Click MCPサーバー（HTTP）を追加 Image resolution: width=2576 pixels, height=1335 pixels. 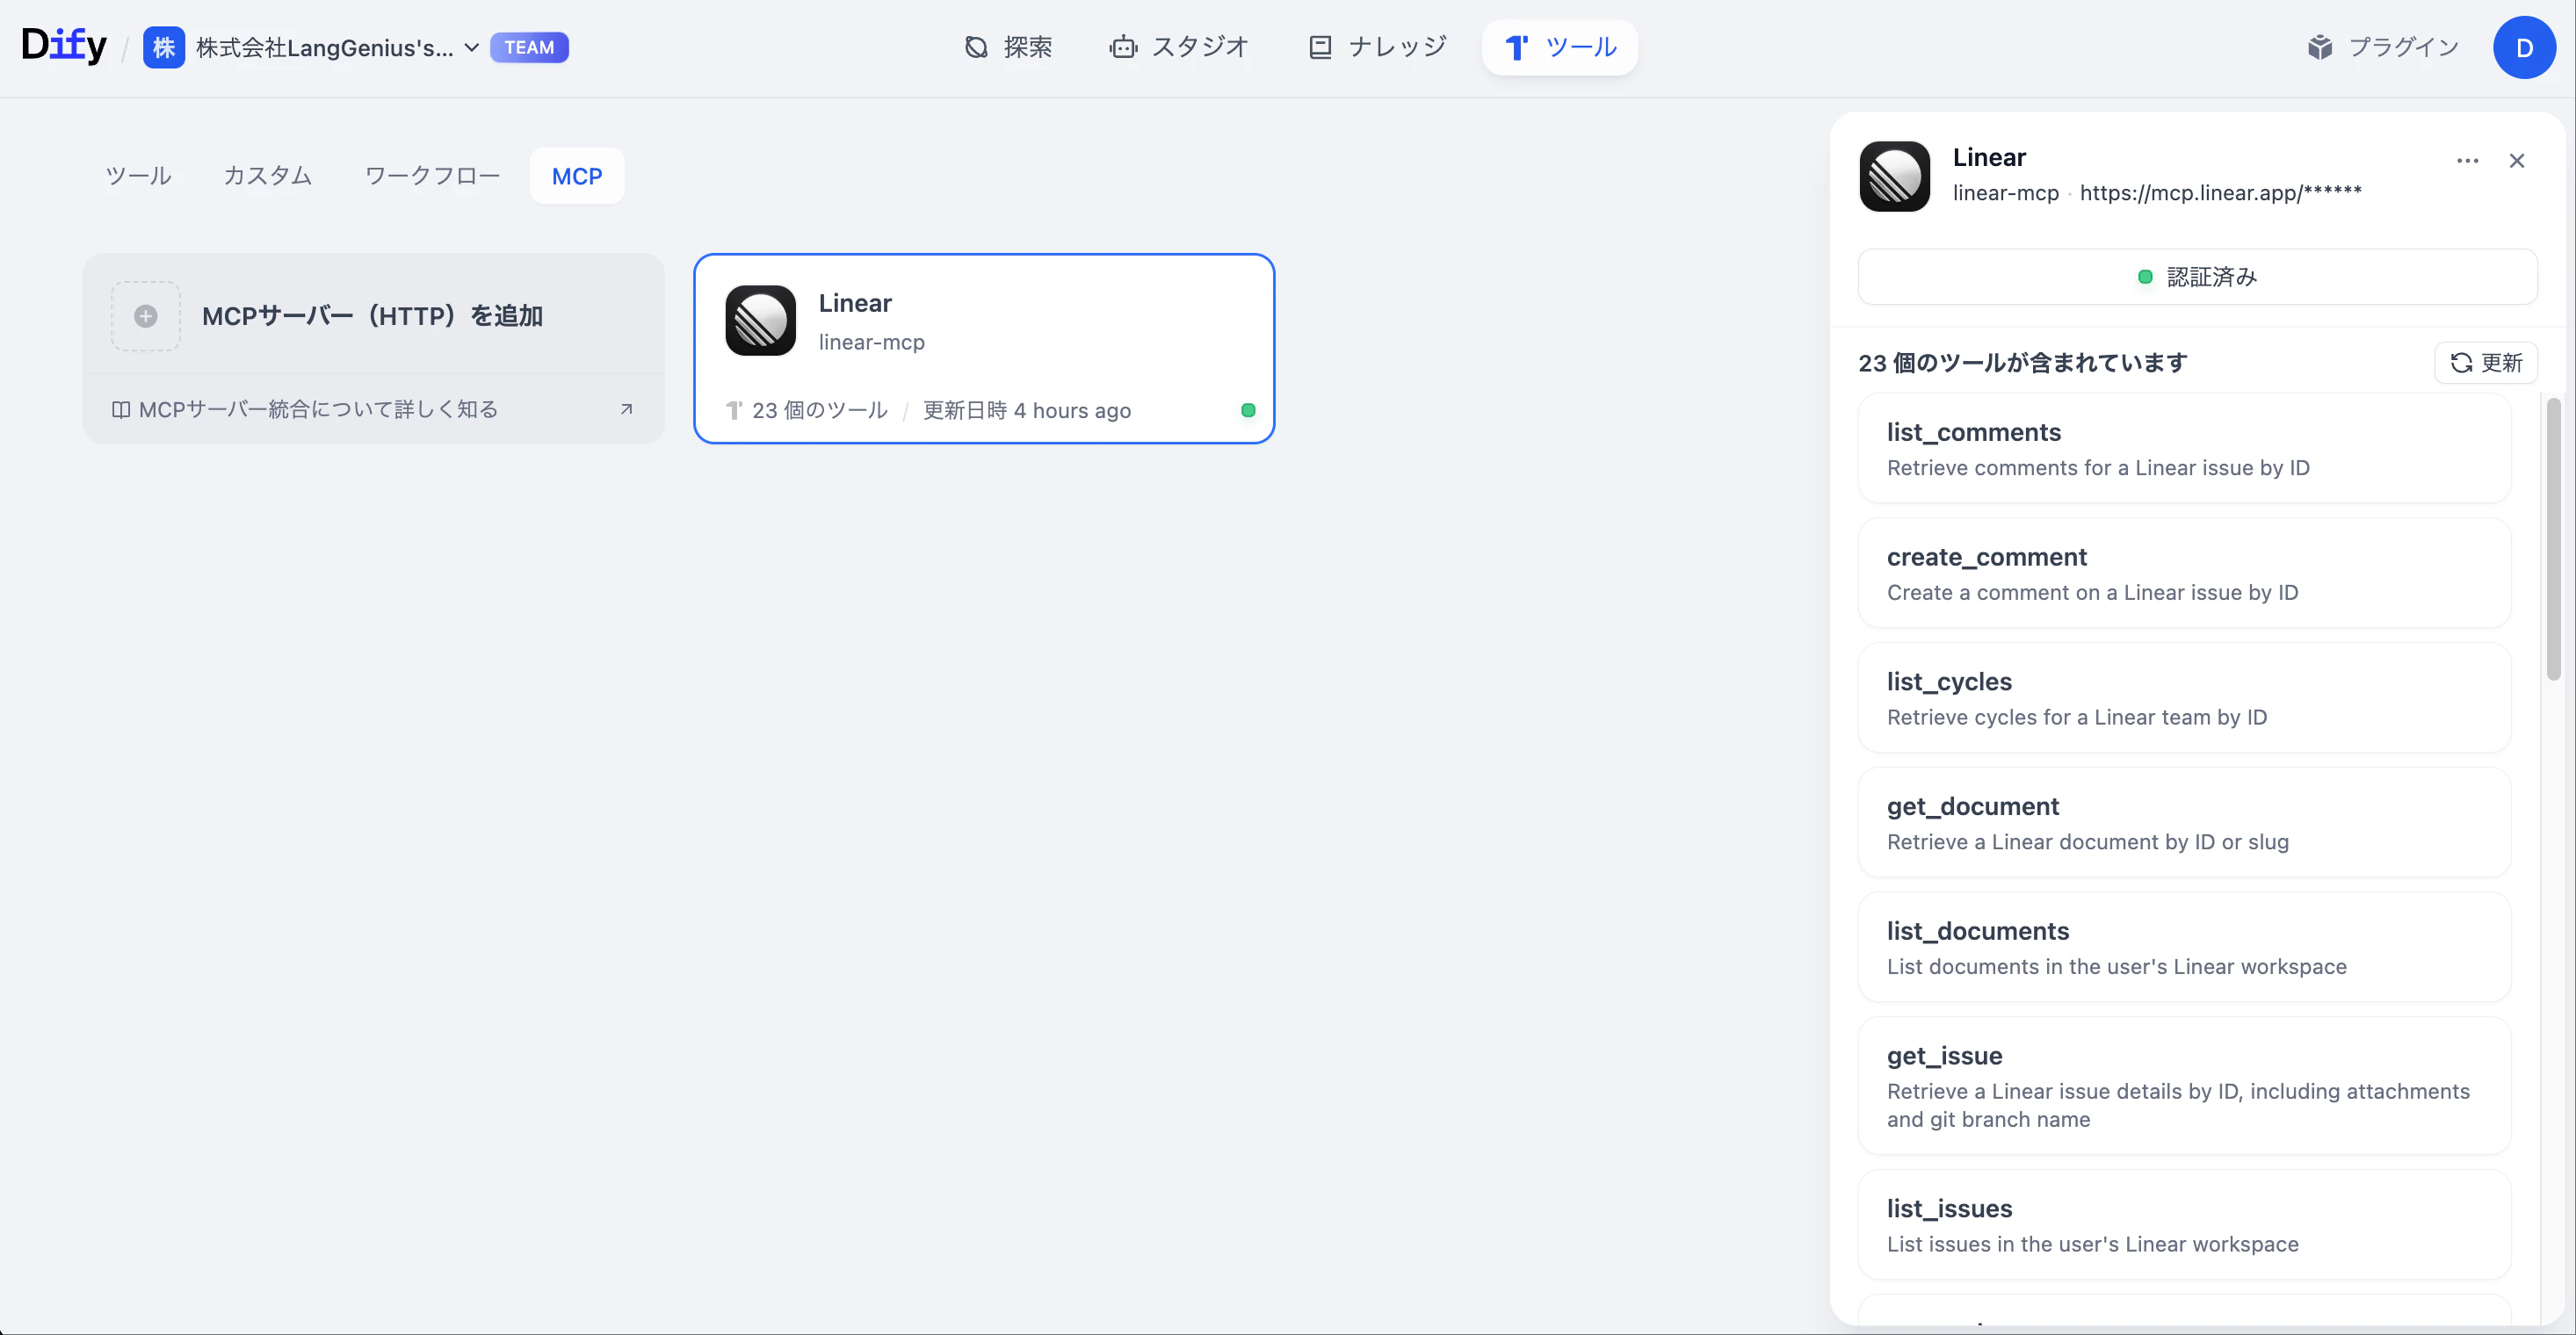[x=372, y=316]
